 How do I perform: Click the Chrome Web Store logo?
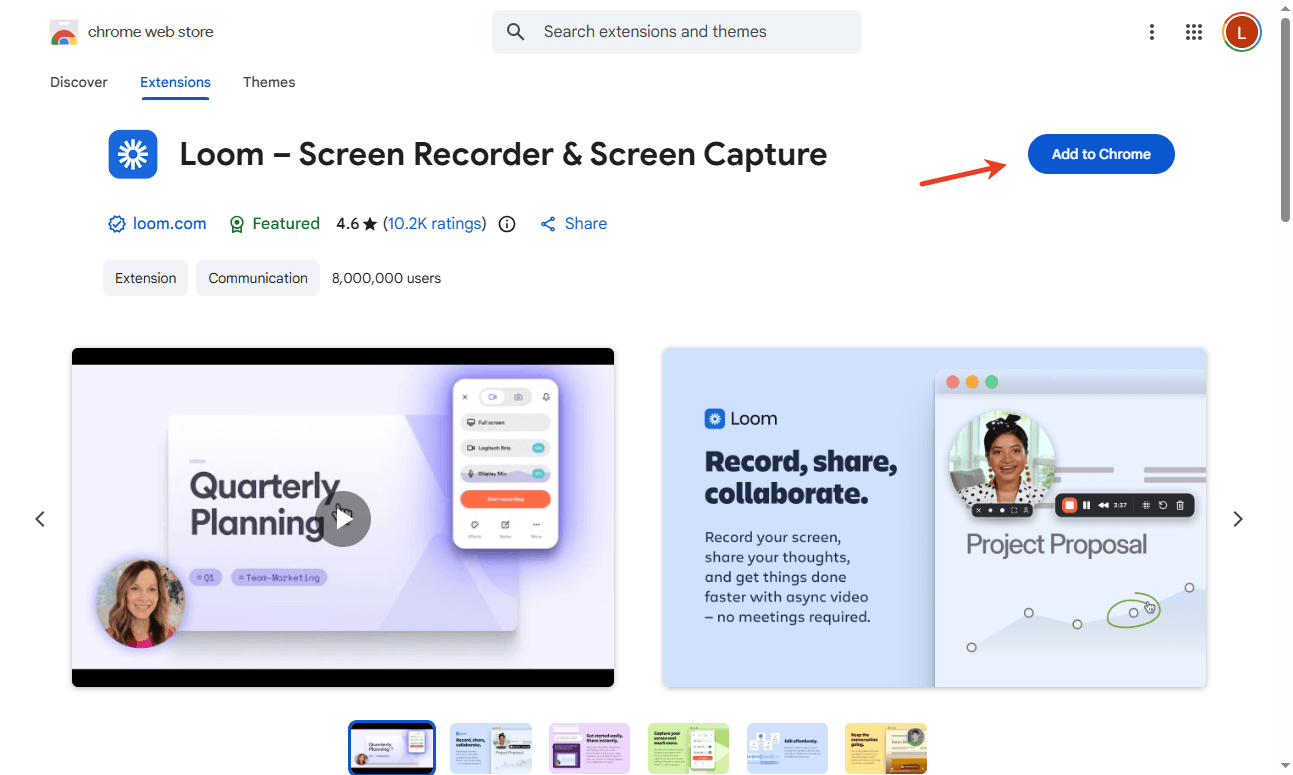point(64,32)
